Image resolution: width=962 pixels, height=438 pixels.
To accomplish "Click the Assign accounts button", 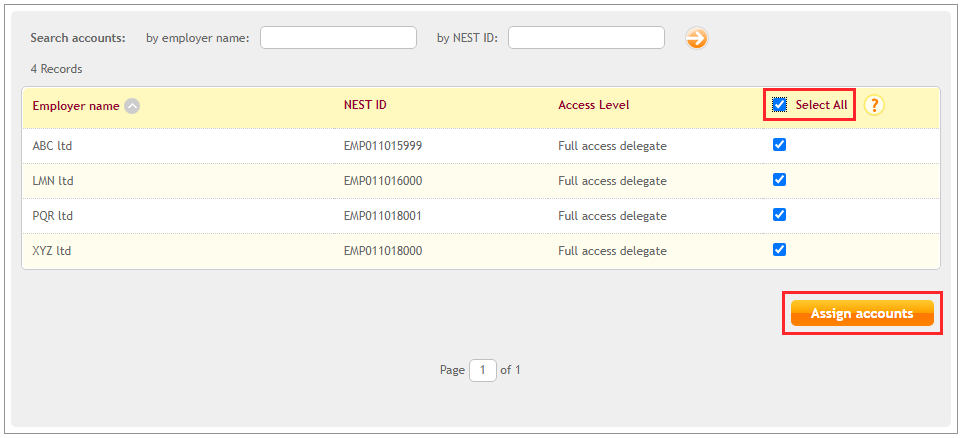I will coord(862,313).
